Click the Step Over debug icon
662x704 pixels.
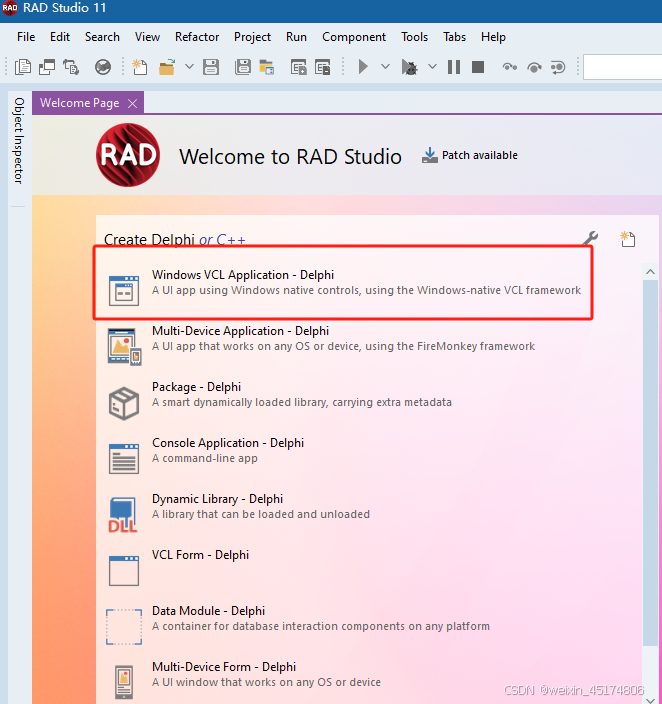(x=534, y=67)
